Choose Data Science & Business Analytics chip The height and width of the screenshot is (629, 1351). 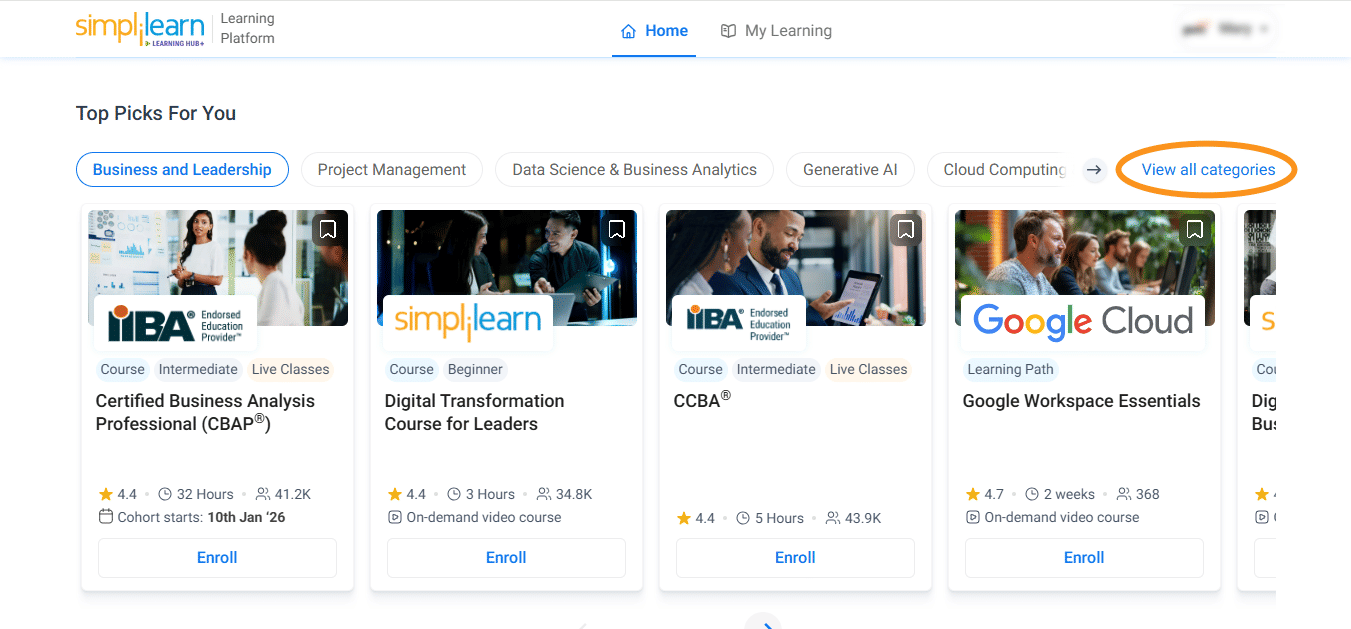(634, 170)
